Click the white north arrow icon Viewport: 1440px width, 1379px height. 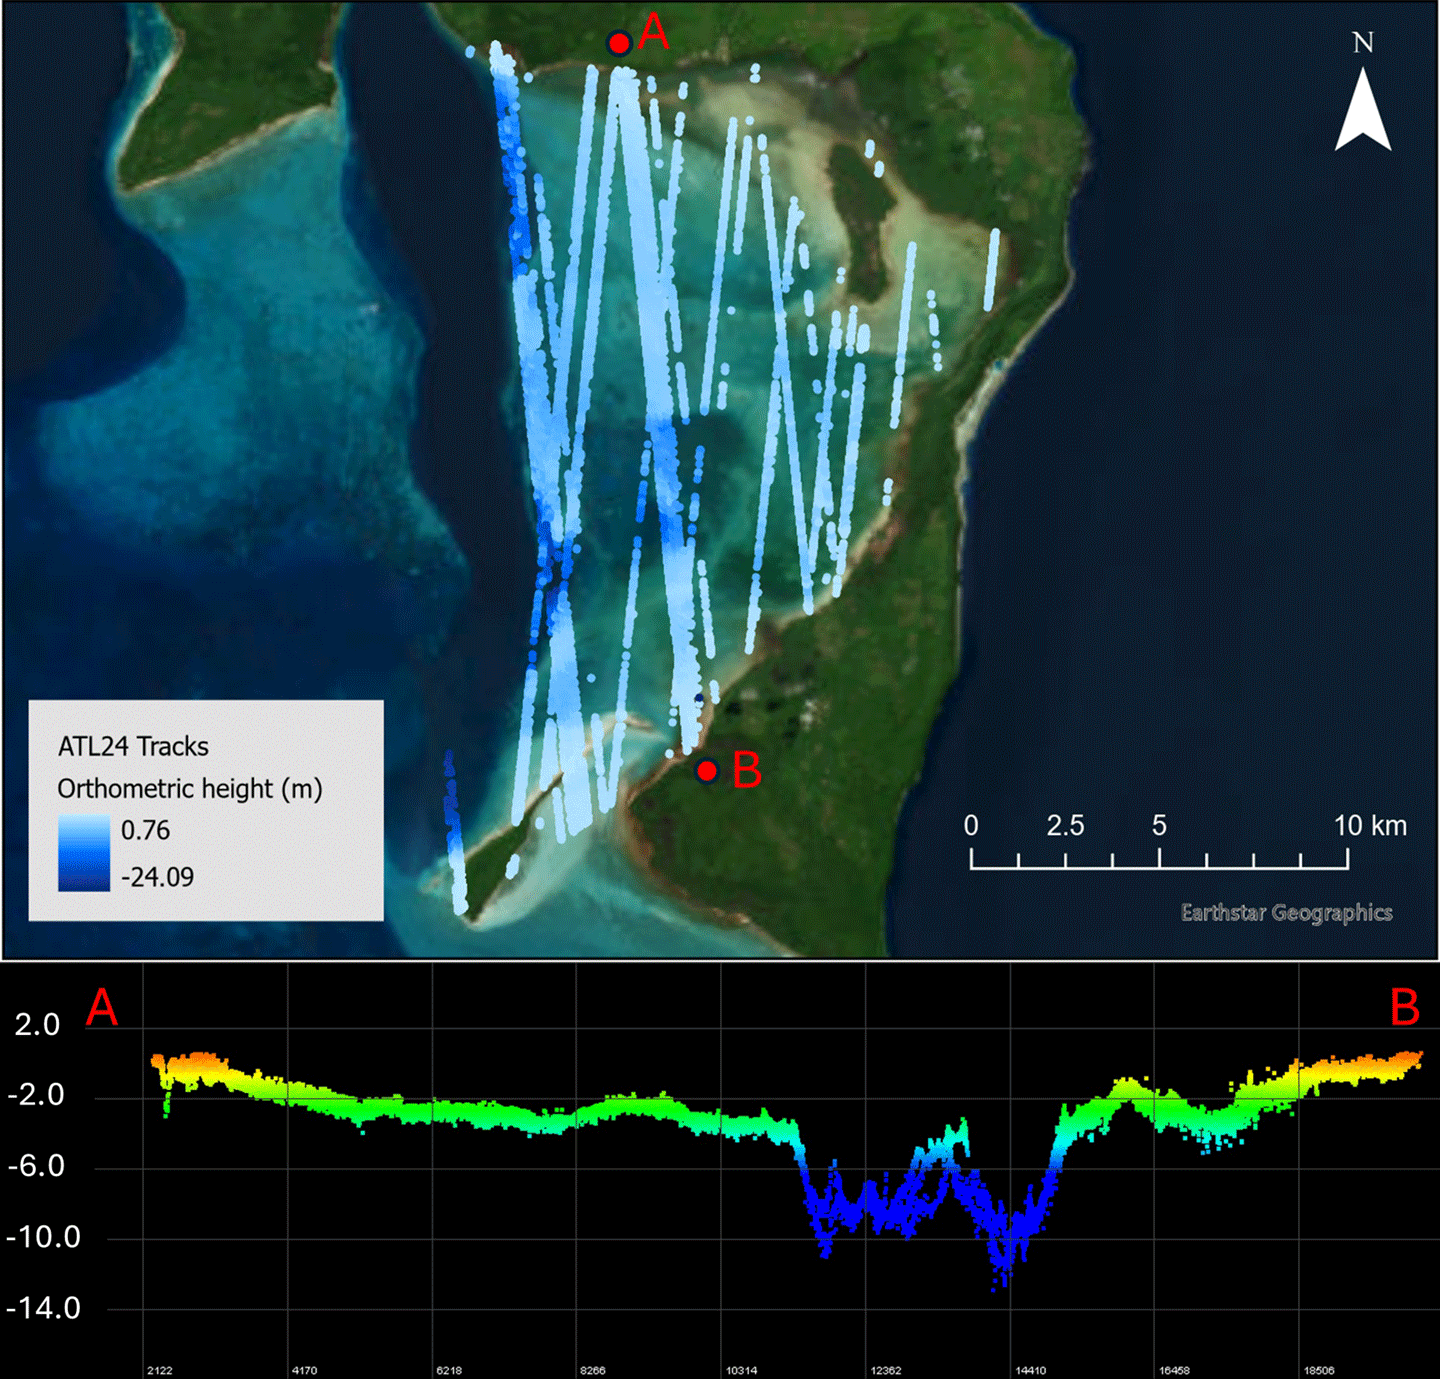(1363, 111)
